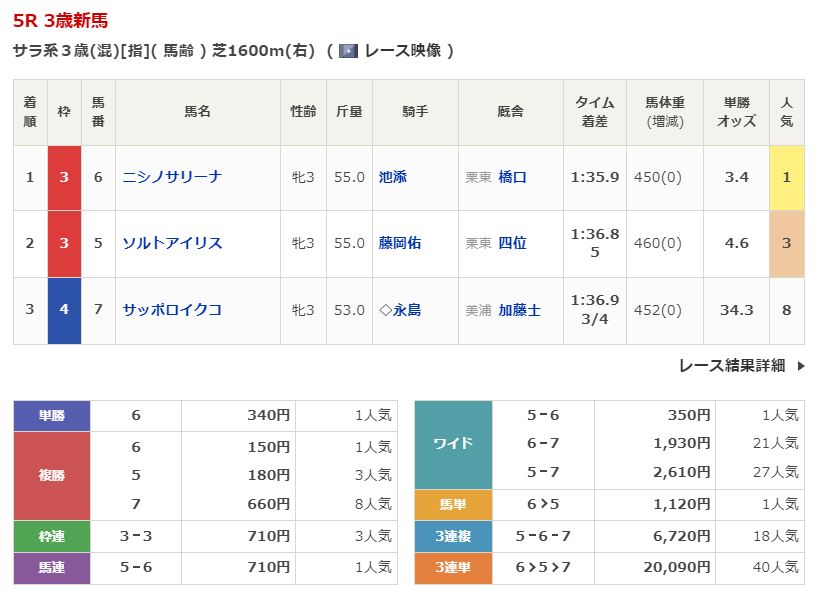820x595 pixels.
Task: Select the horse name ソルトアイリス
Action: (x=171, y=243)
